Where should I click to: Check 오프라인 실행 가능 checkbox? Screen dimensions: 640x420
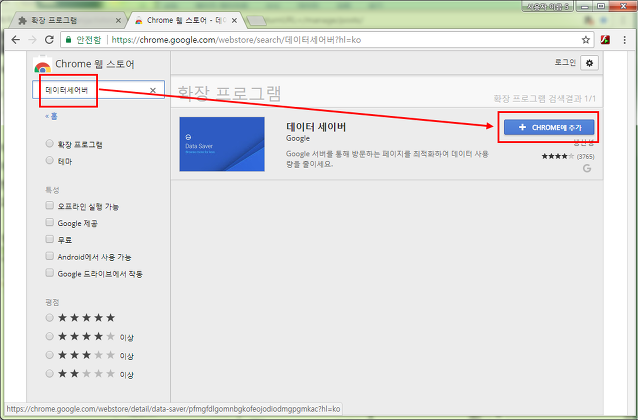pos(49,205)
